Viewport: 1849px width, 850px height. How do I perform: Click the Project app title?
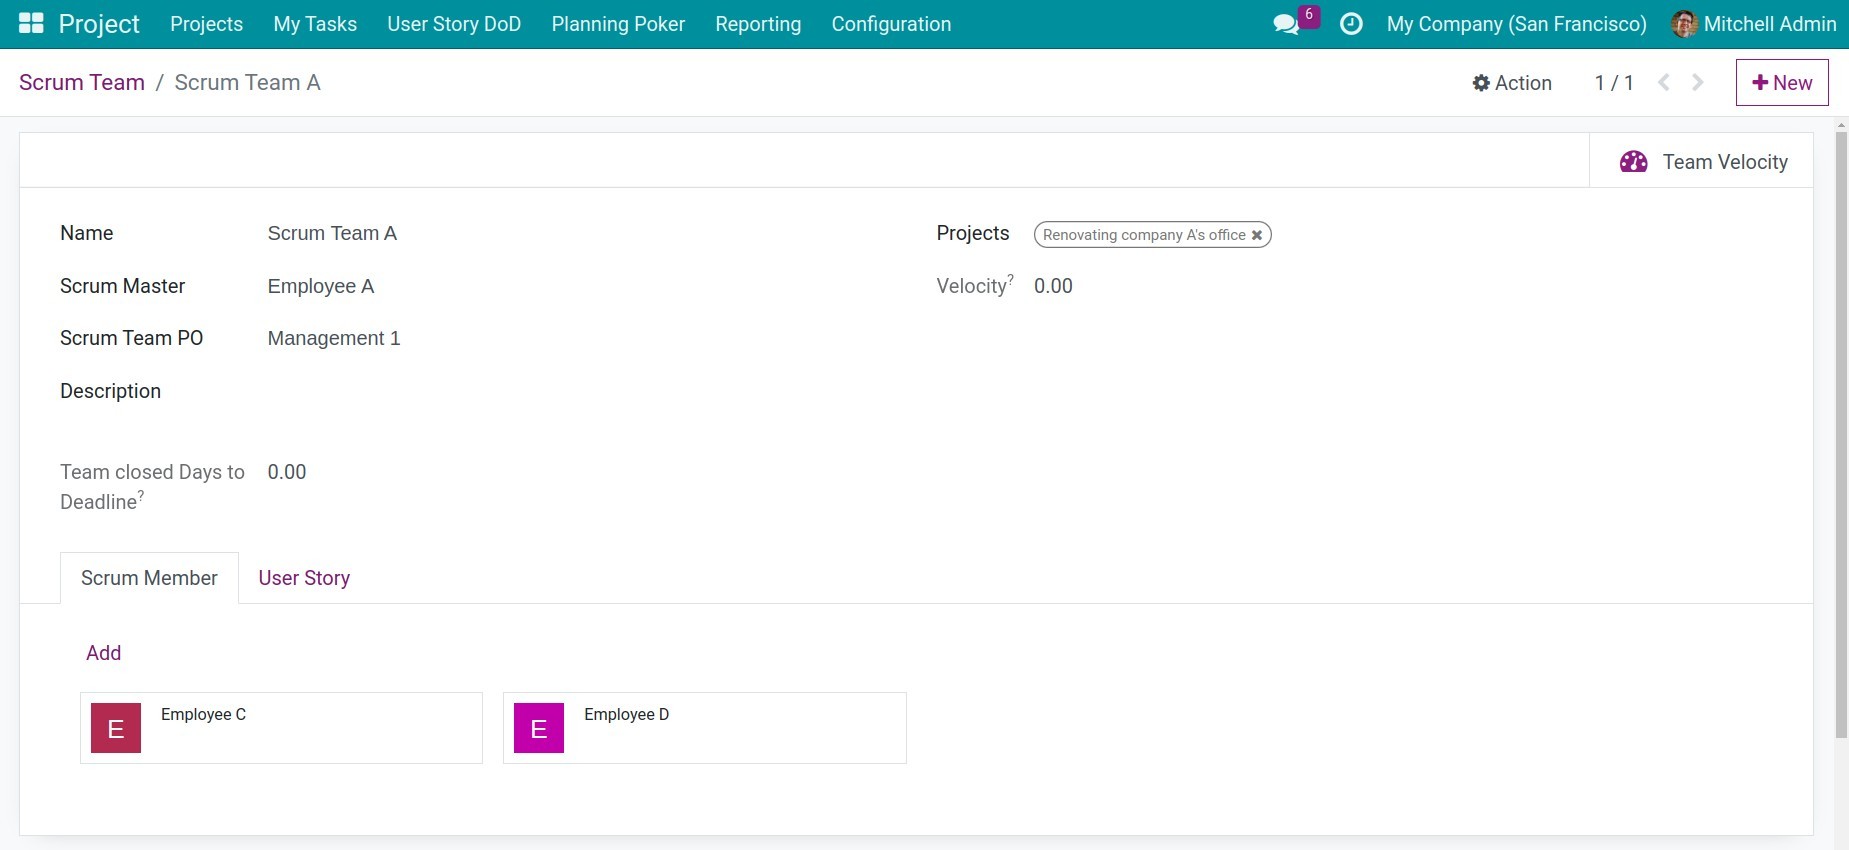pos(99,24)
